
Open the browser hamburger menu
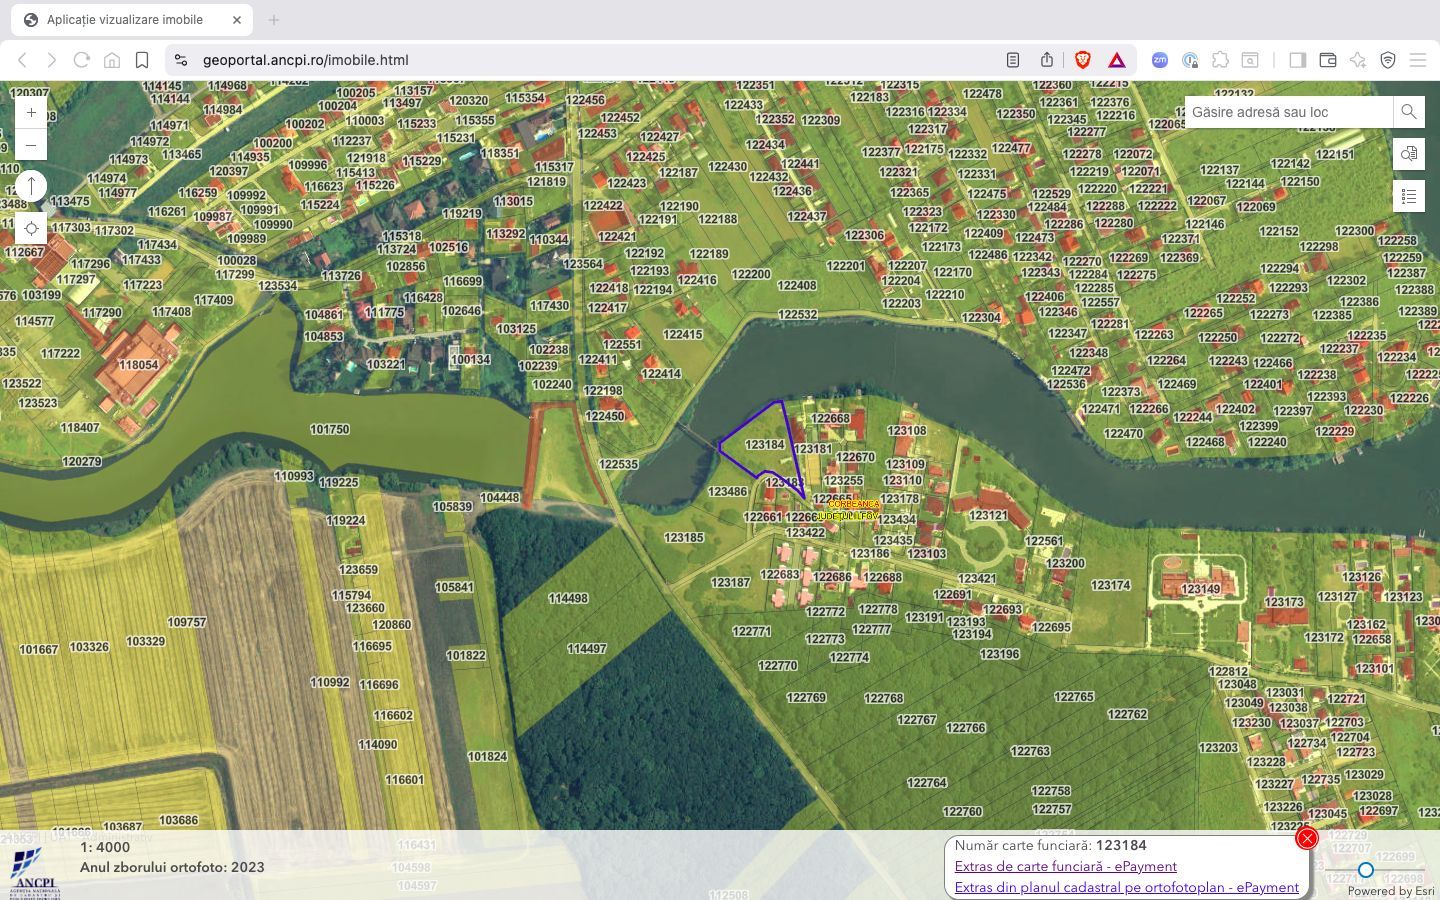[1417, 60]
